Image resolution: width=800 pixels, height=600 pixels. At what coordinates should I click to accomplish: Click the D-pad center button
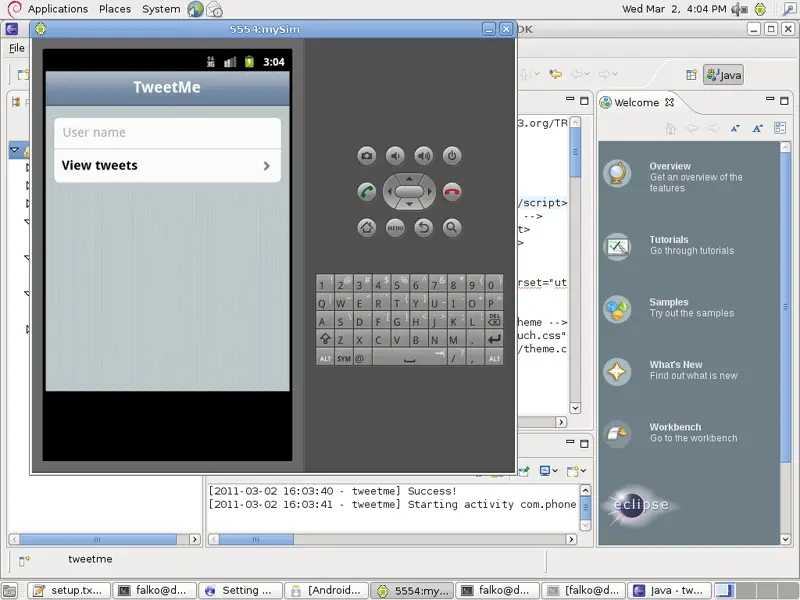pyautogui.click(x=409, y=192)
